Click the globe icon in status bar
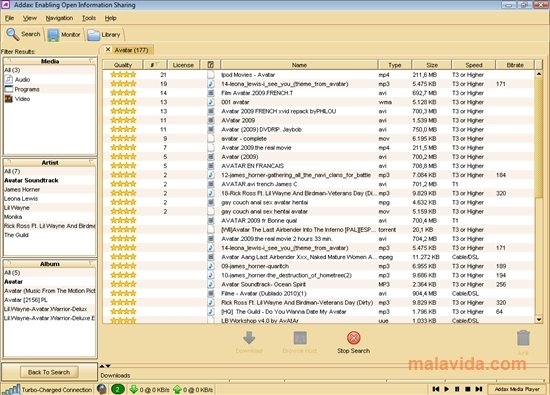This screenshot has height=395, width=550. [x=102, y=389]
